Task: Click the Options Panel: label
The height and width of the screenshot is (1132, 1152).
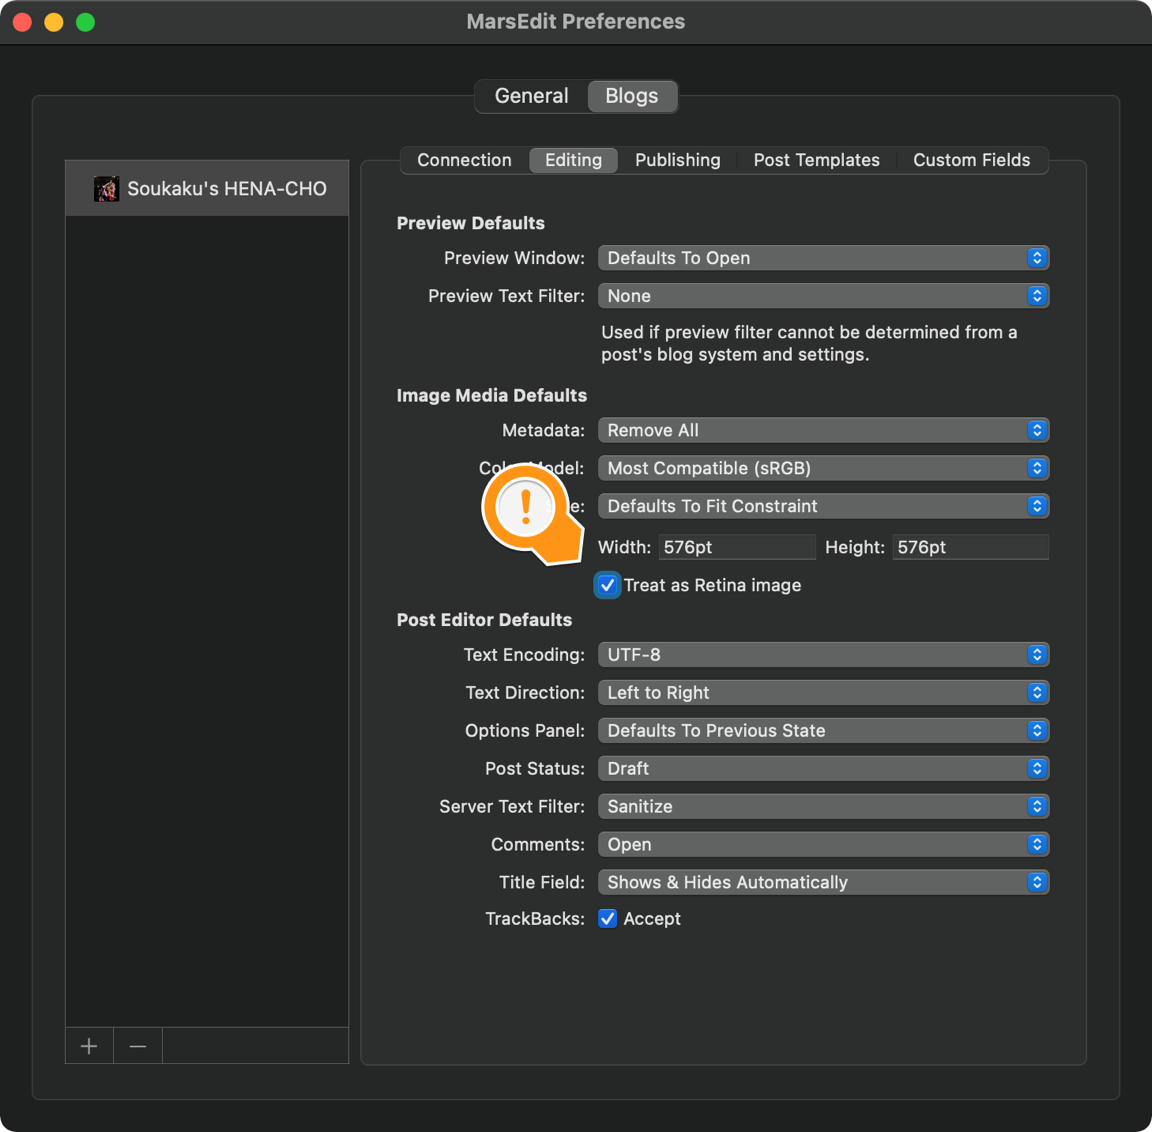Action: pos(525,731)
